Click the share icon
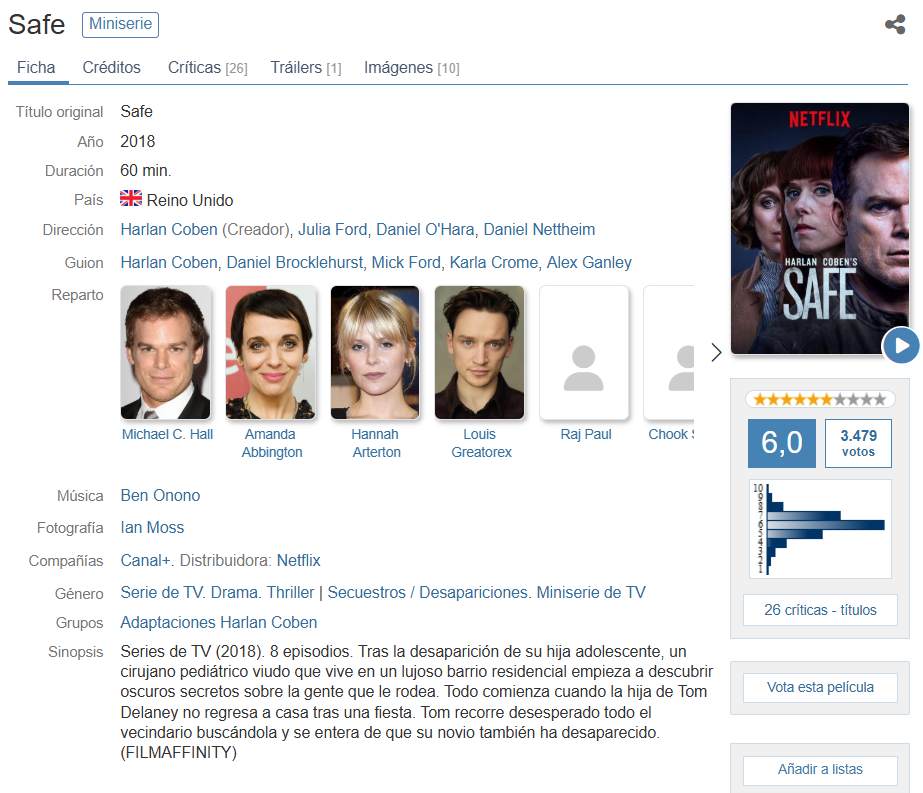The width and height of the screenshot is (923, 793). (x=895, y=25)
